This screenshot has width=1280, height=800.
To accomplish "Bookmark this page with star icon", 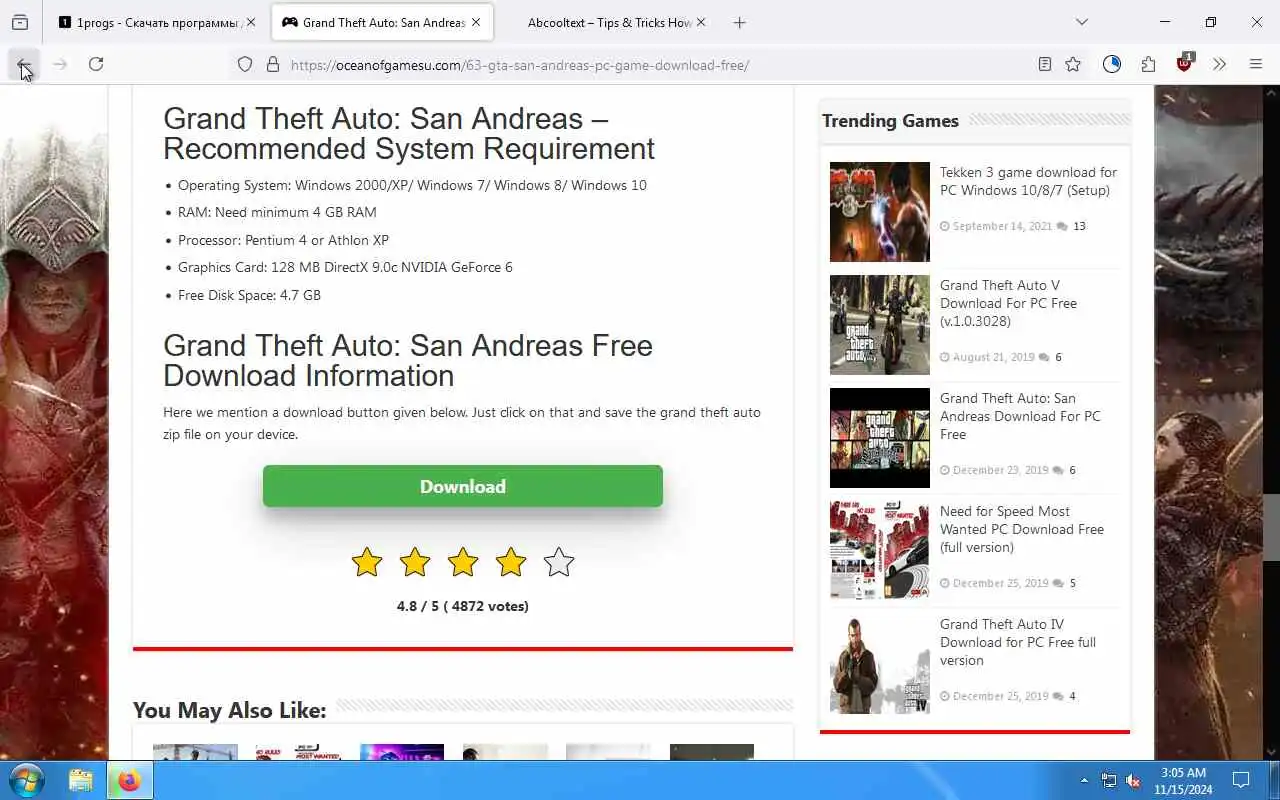I will (x=1073, y=64).
